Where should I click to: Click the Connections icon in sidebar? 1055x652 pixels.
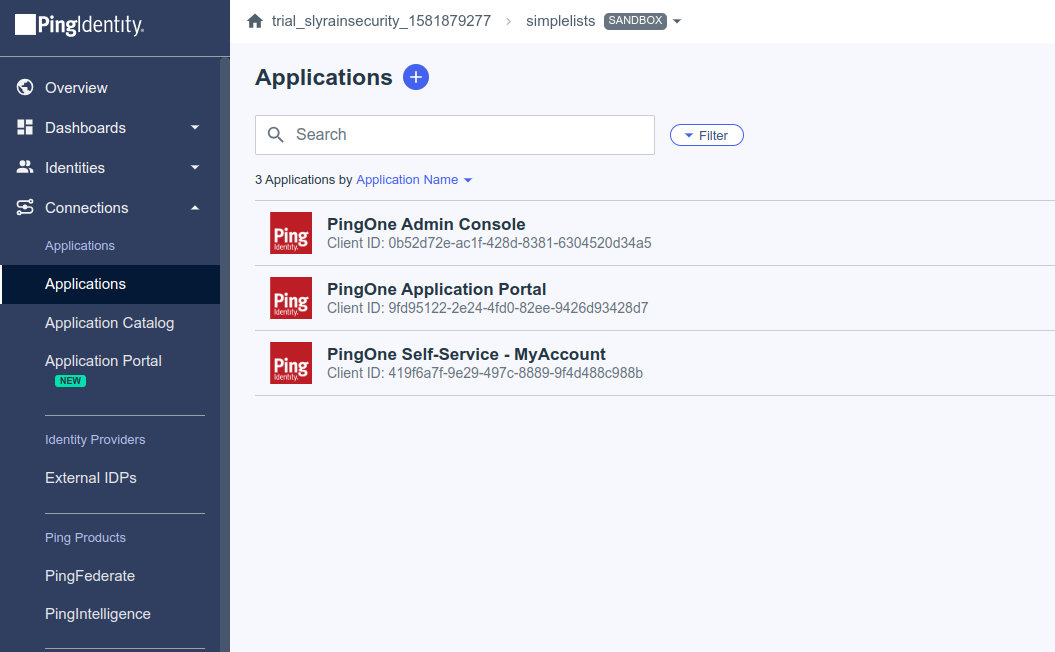pyautogui.click(x=25, y=207)
